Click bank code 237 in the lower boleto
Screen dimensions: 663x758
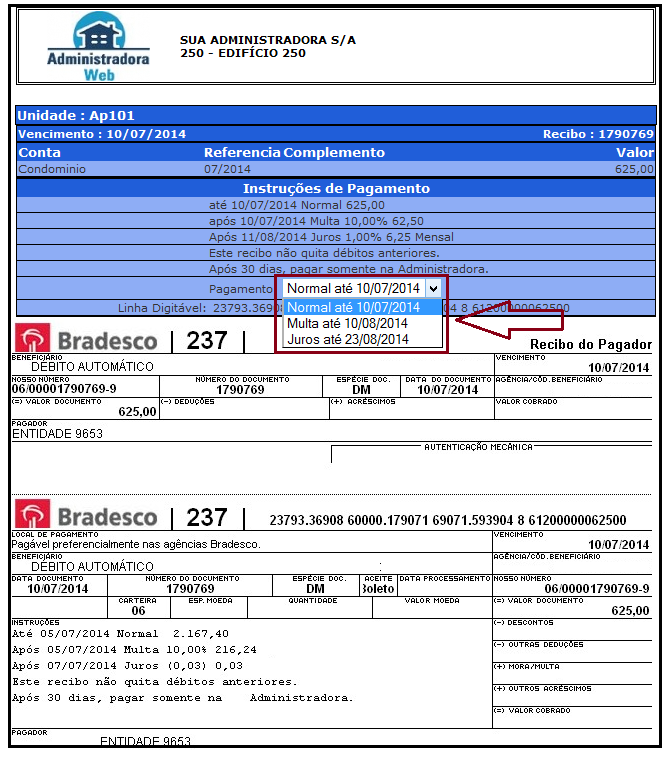(207, 518)
